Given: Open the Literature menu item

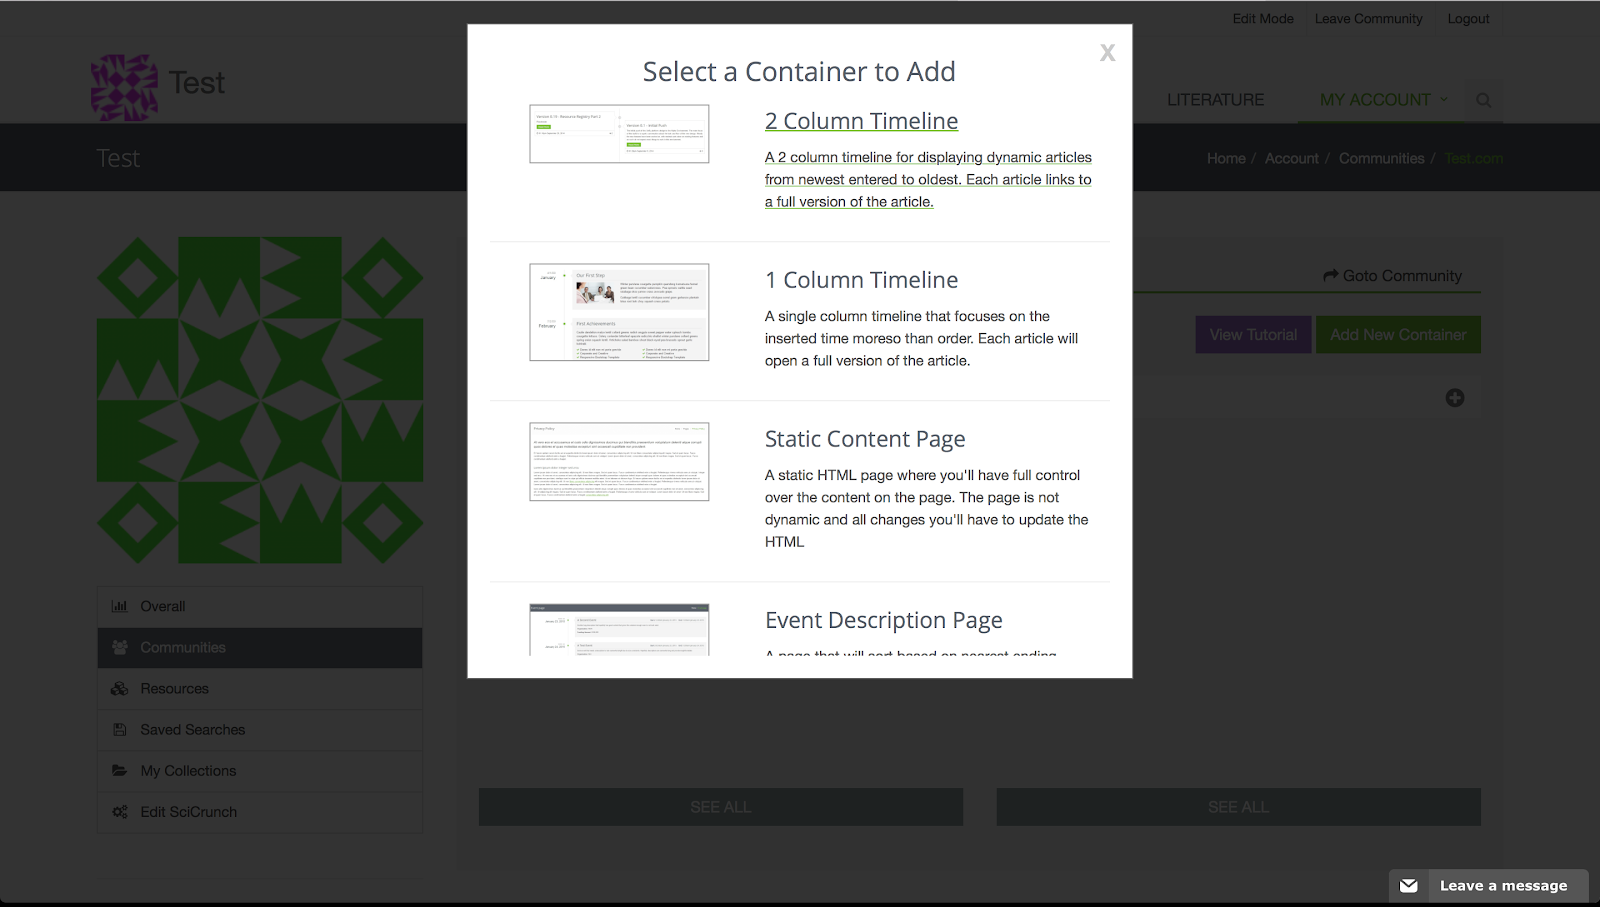Looking at the screenshot, I should (x=1216, y=100).
